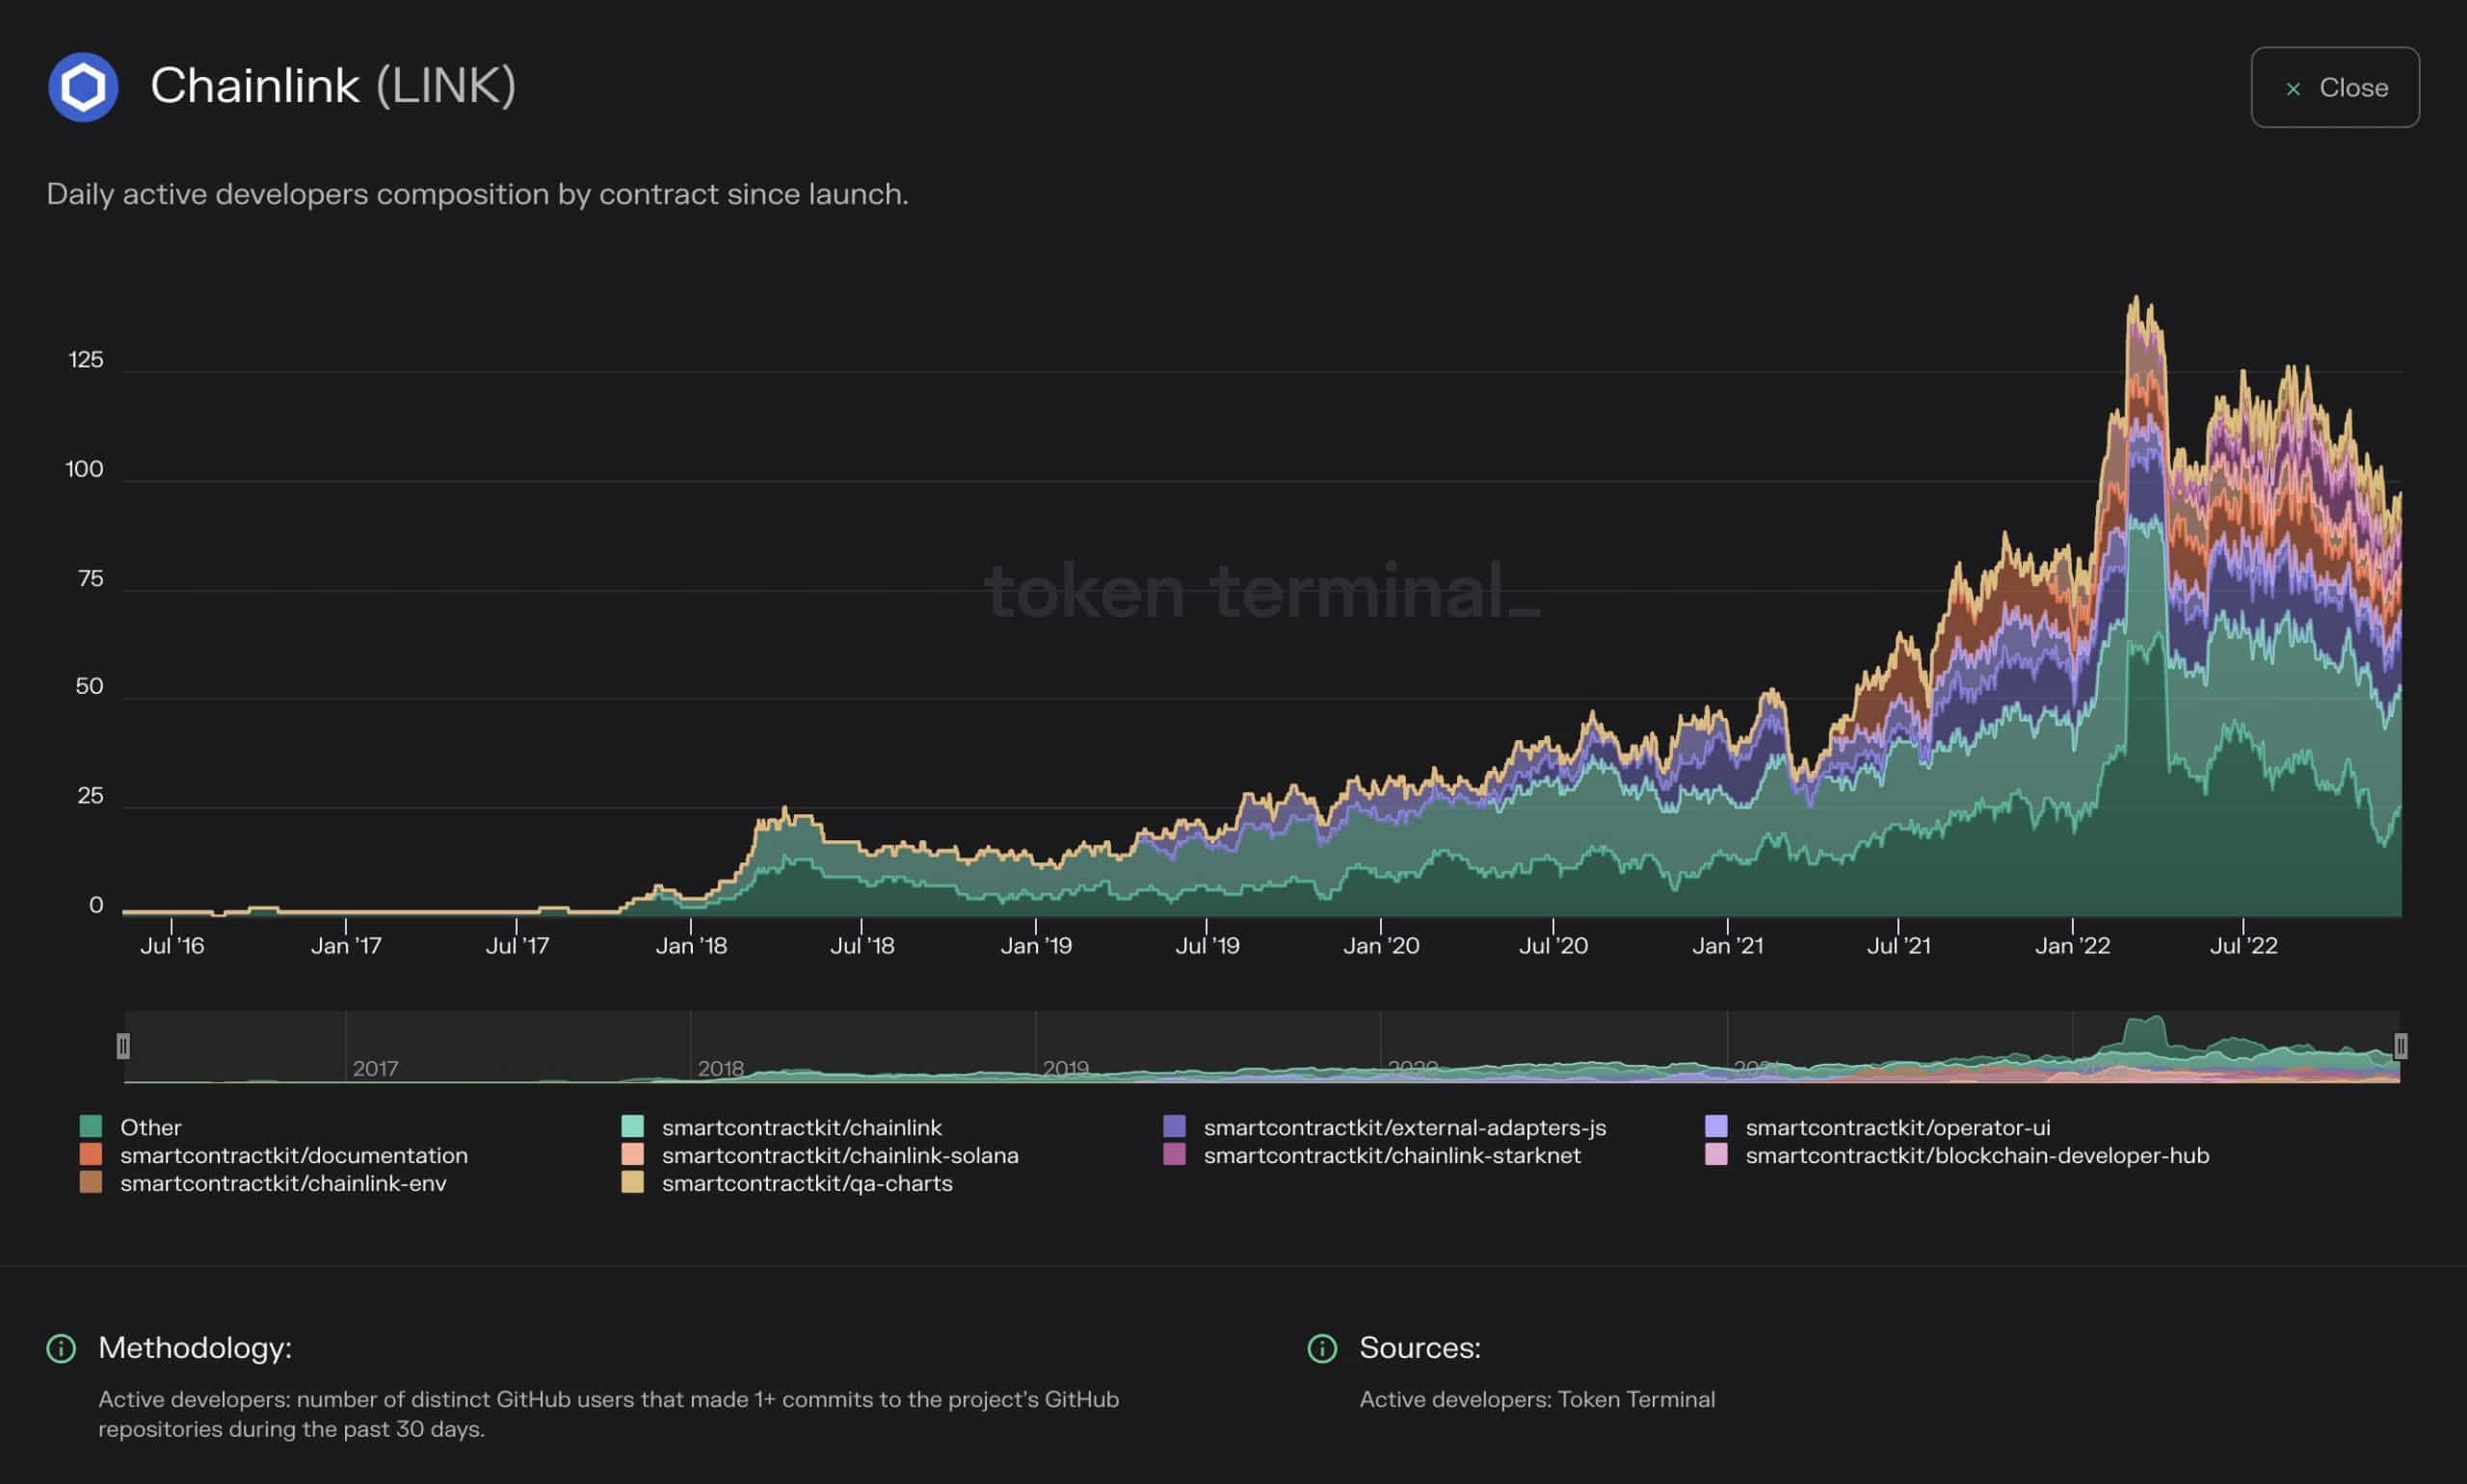Viewport: 2467px width, 1484px height.
Task: Hide the external-adapters-js series in legend
Action: (1404, 1127)
